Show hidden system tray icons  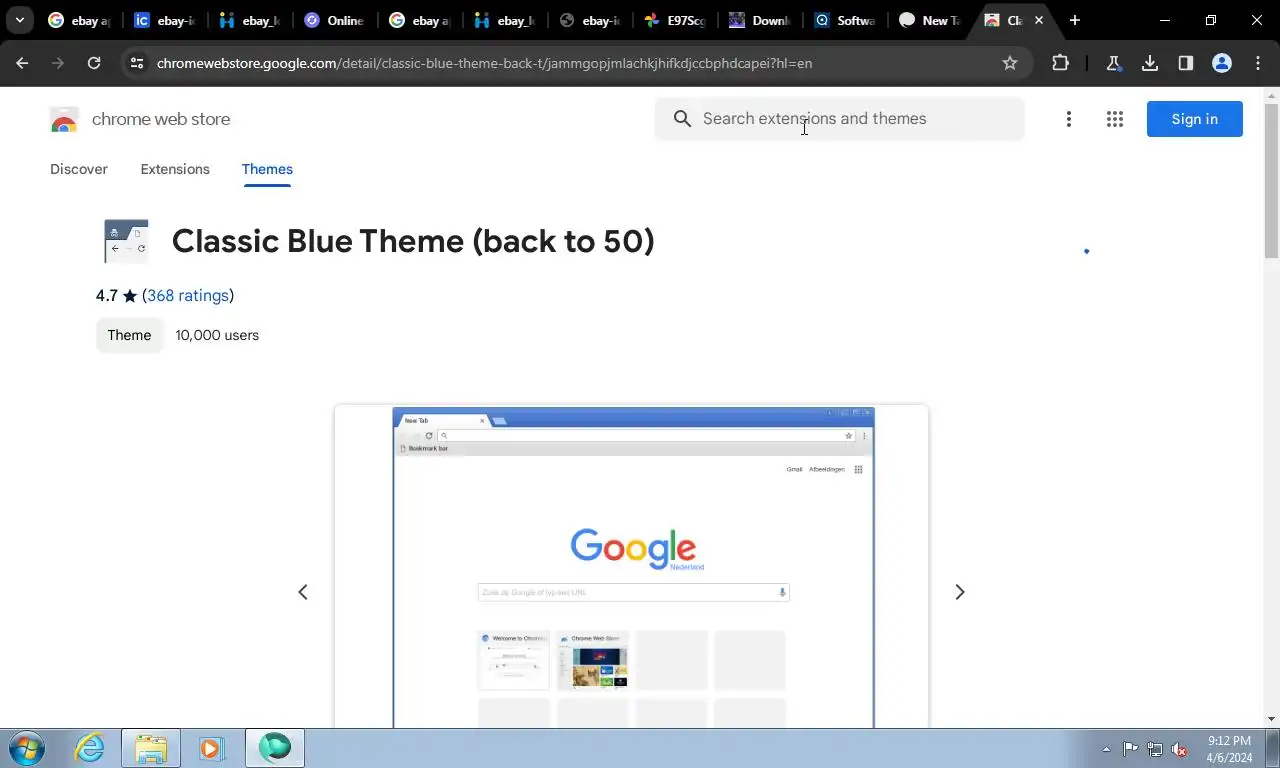[x=1106, y=749]
